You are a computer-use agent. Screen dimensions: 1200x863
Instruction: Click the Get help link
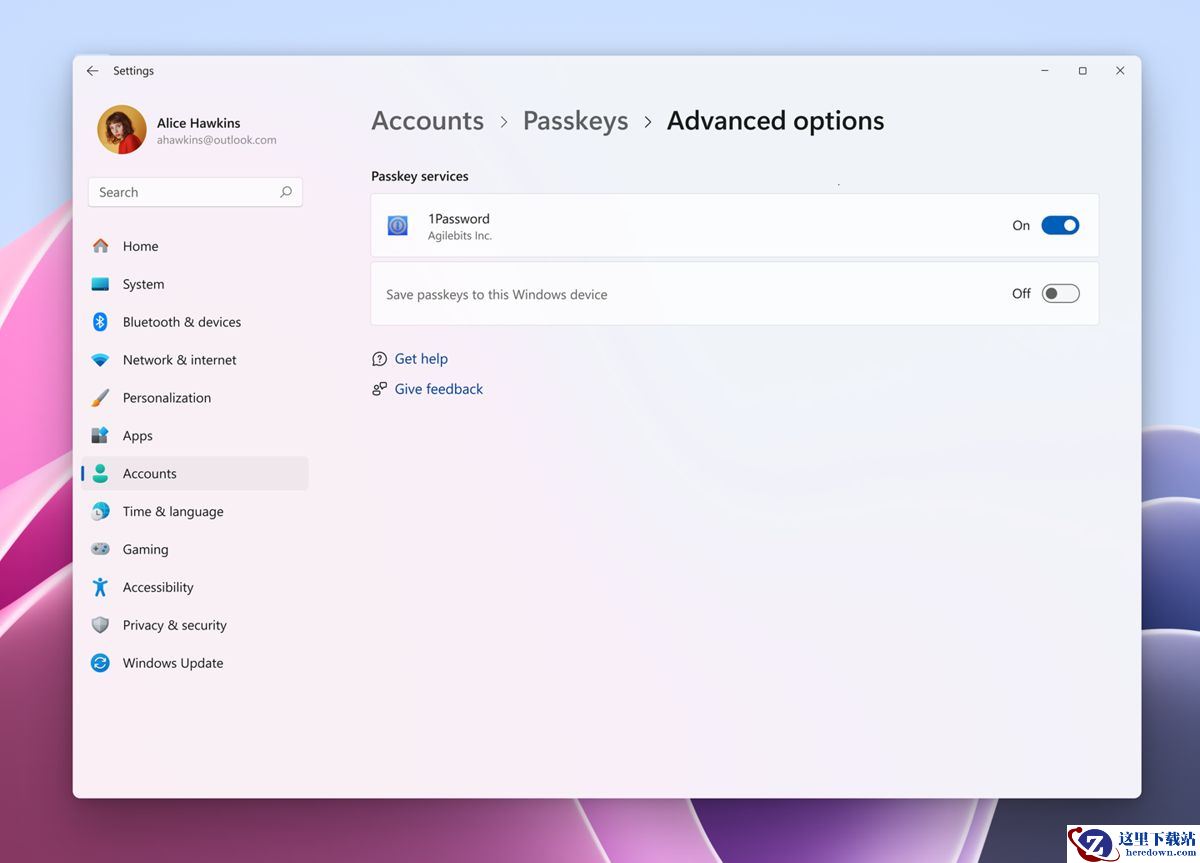click(x=421, y=359)
